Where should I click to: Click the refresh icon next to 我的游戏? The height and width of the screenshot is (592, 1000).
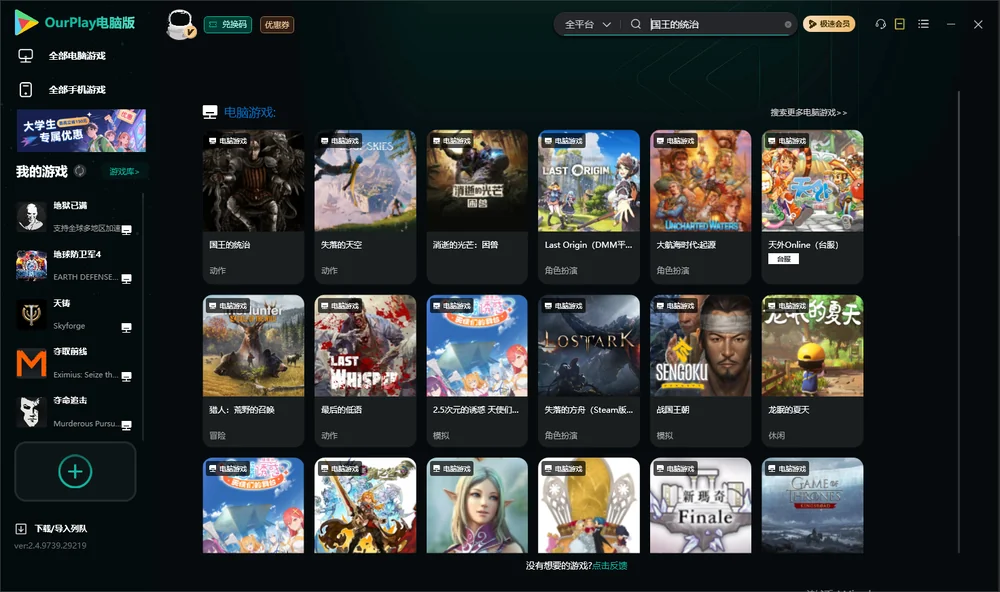80,171
